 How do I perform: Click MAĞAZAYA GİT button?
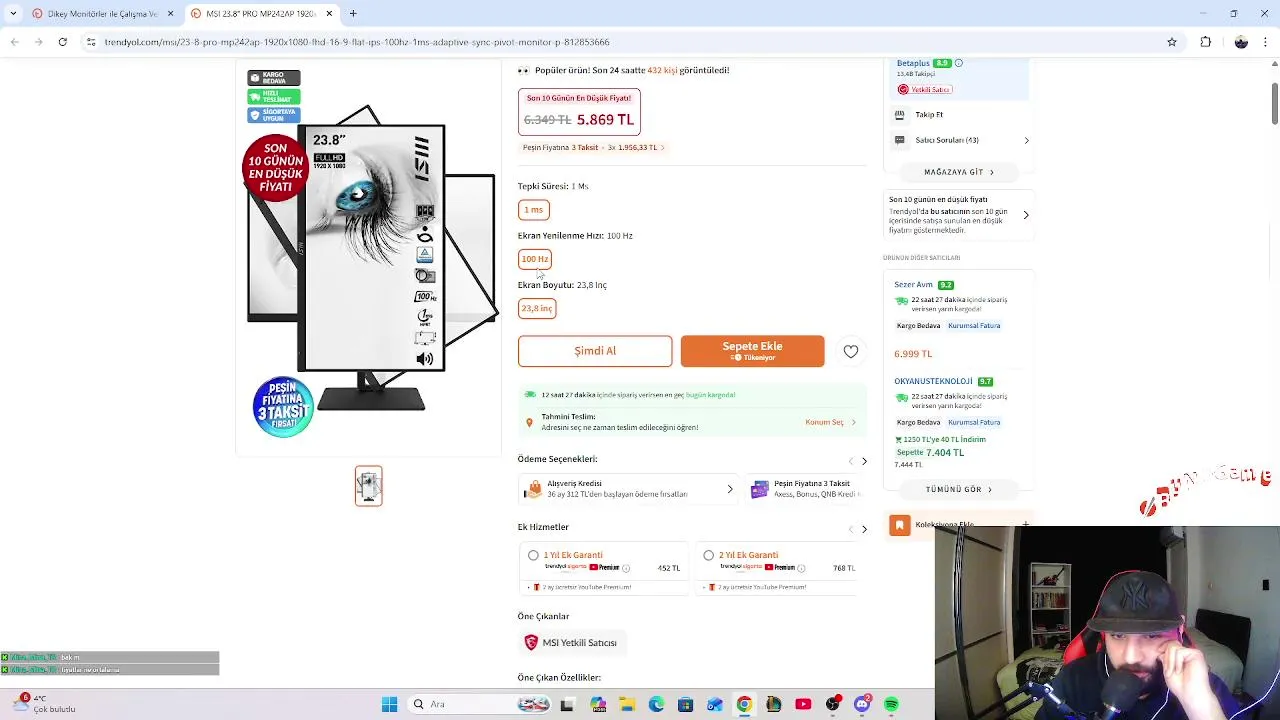(958, 172)
